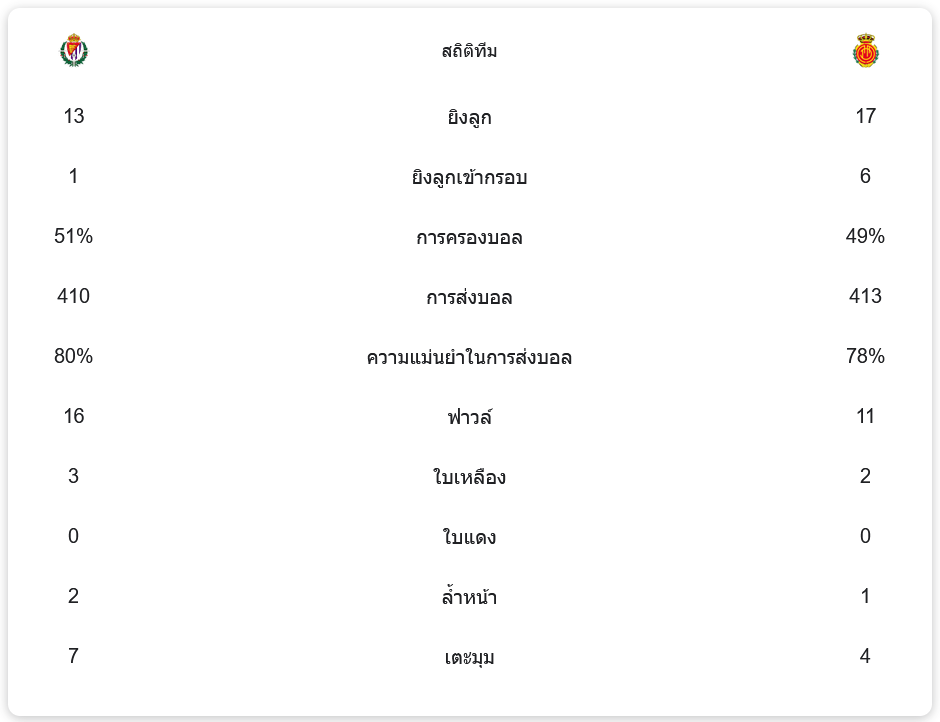Click the 51% possession value
This screenshot has height=722, width=940.
73,236
